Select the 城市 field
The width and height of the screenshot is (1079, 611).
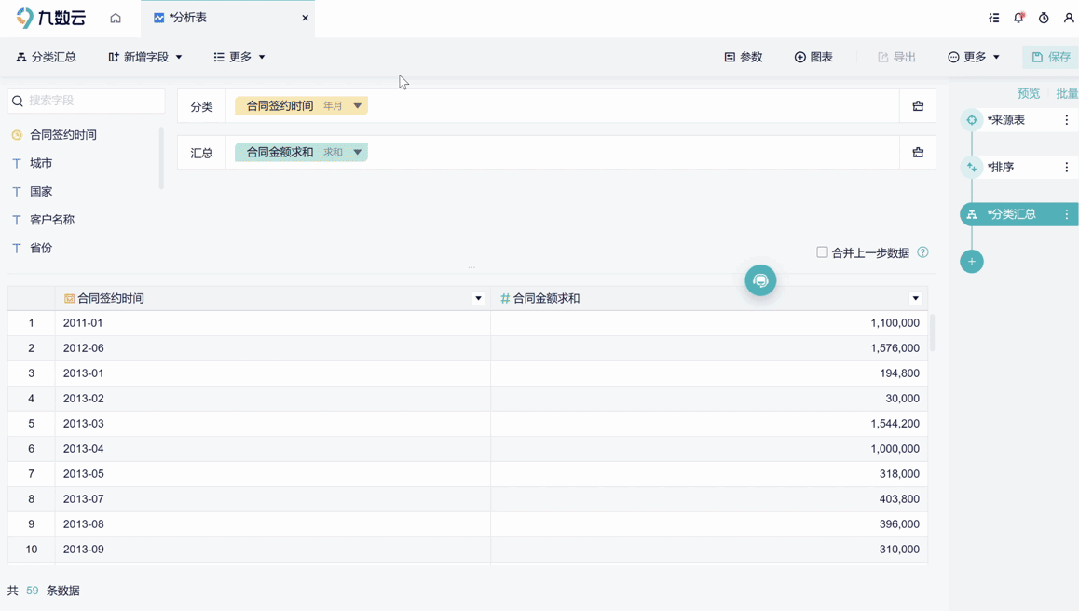click(41, 163)
